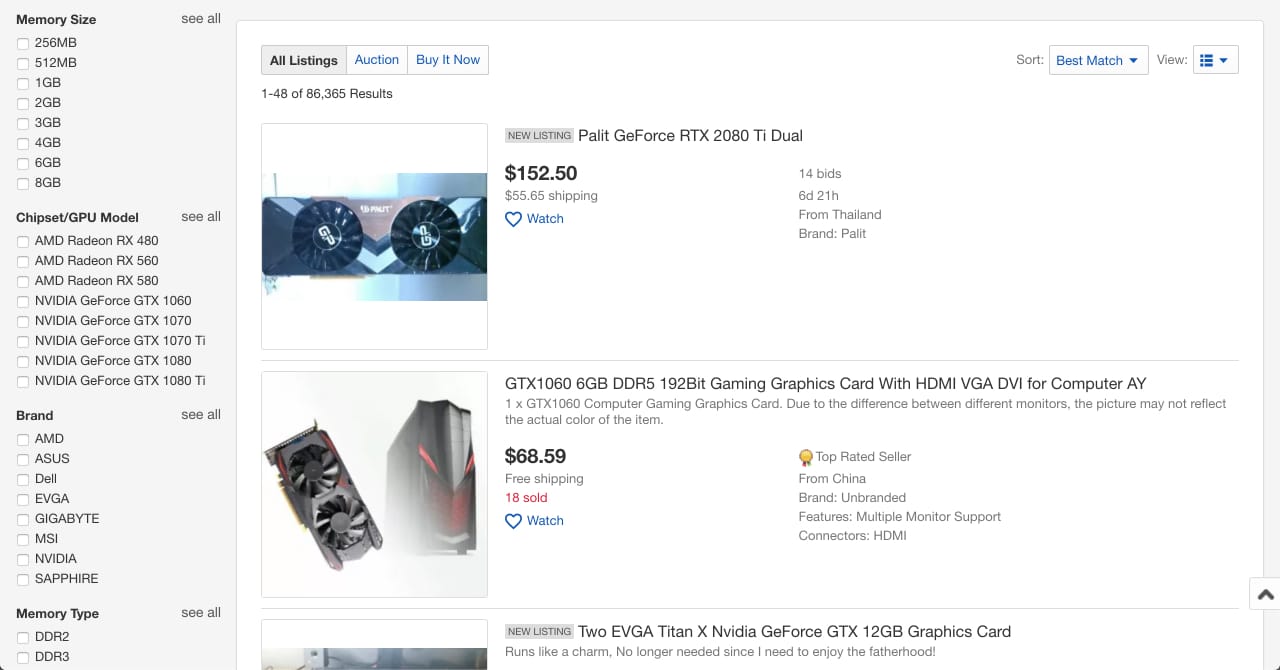The width and height of the screenshot is (1280, 670).
Task: Click the scroll-to-top arrow button
Action: [x=1265, y=594]
